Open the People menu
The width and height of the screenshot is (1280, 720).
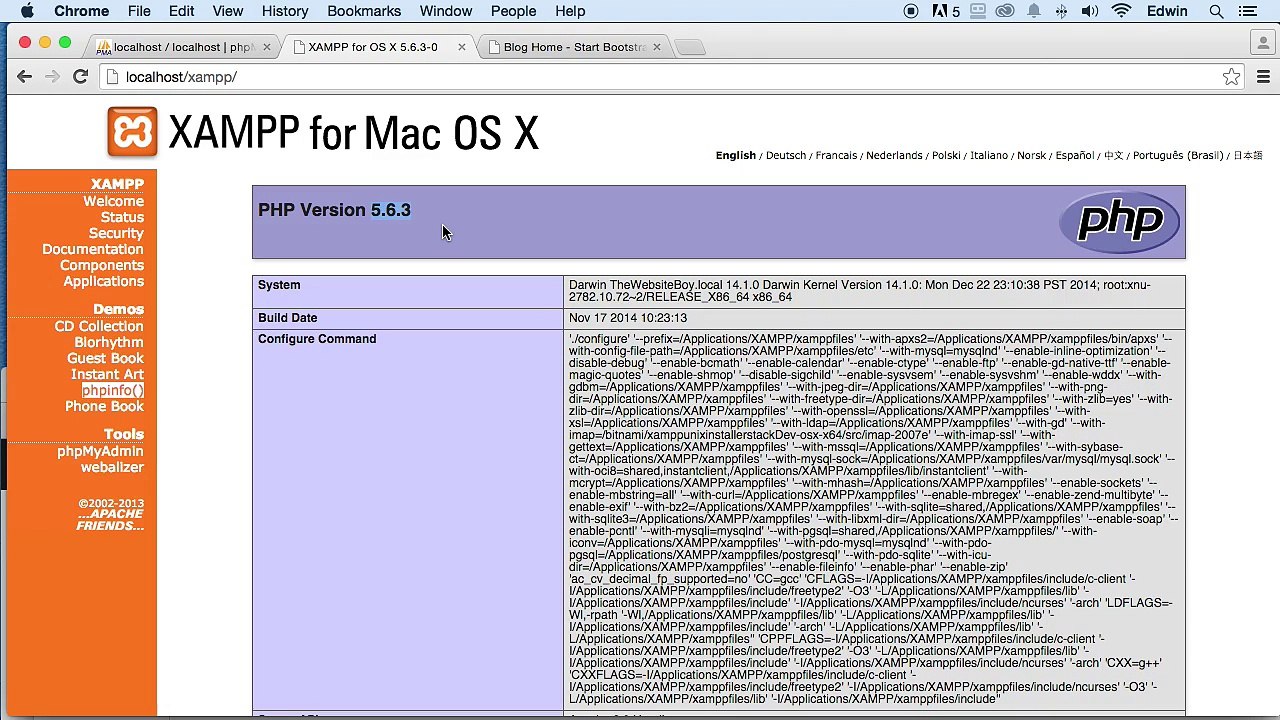[513, 11]
